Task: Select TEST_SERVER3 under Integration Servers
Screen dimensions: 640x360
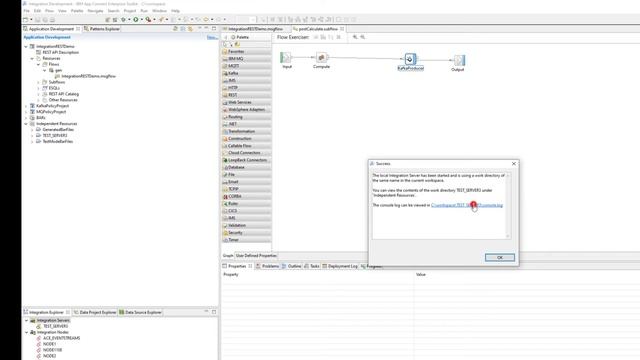Action: tap(52, 327)
